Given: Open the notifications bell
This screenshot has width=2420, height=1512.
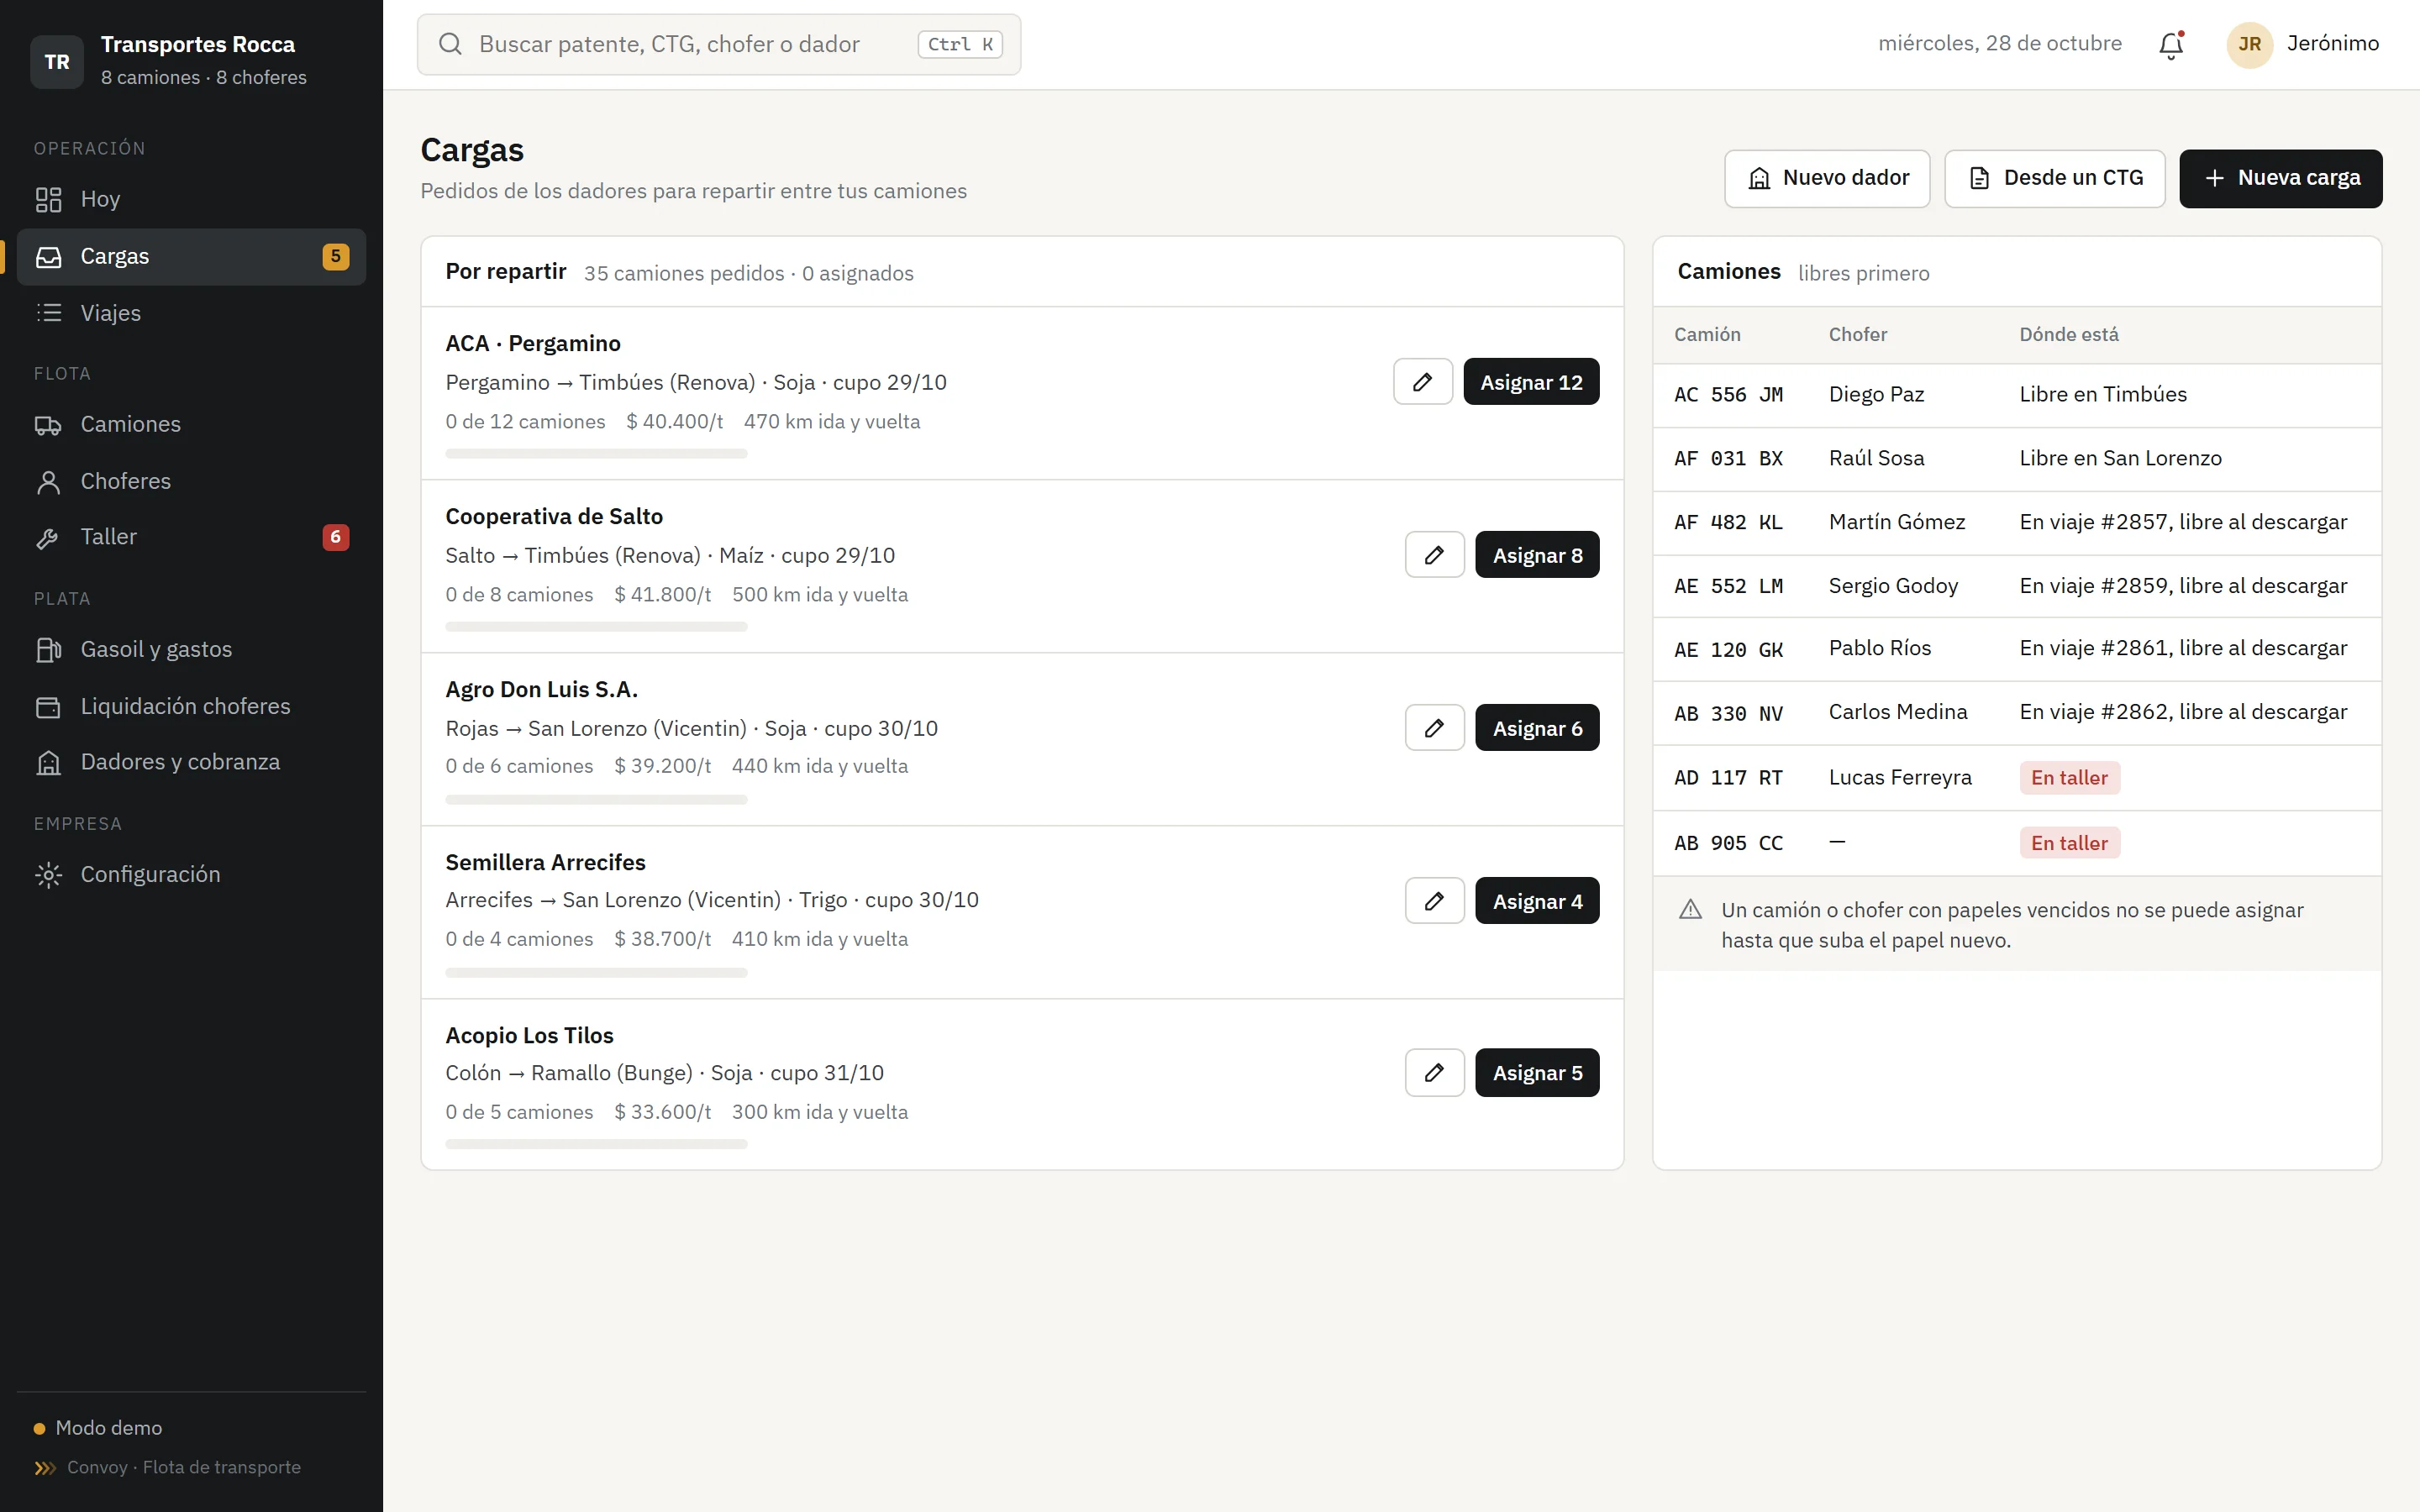Looking at the screenshot, I should click(2170, 45).
